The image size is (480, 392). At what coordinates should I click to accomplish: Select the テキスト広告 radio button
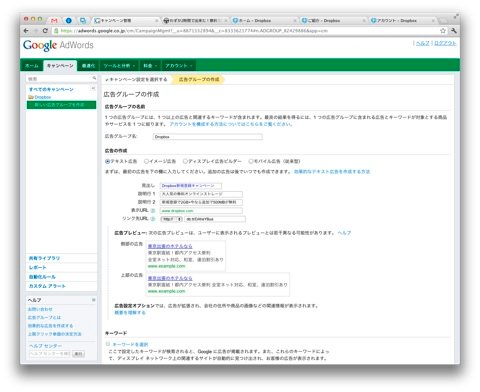point(108,161)
